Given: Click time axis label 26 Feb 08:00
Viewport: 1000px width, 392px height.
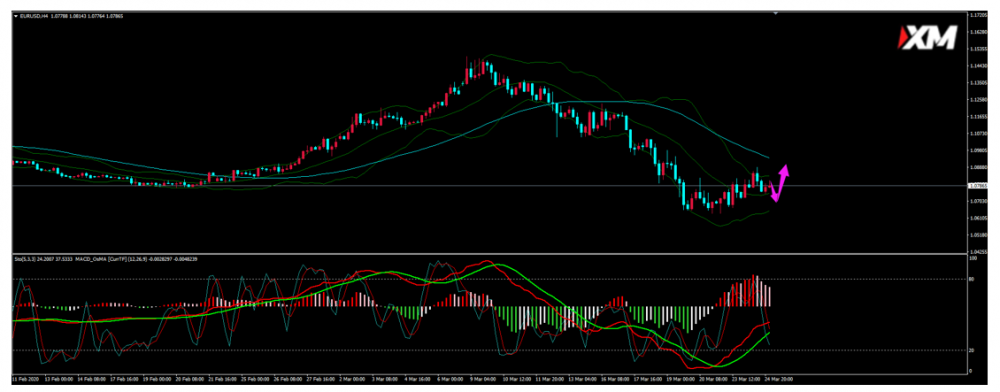Looking at the screenshot, I should [288, 379].
